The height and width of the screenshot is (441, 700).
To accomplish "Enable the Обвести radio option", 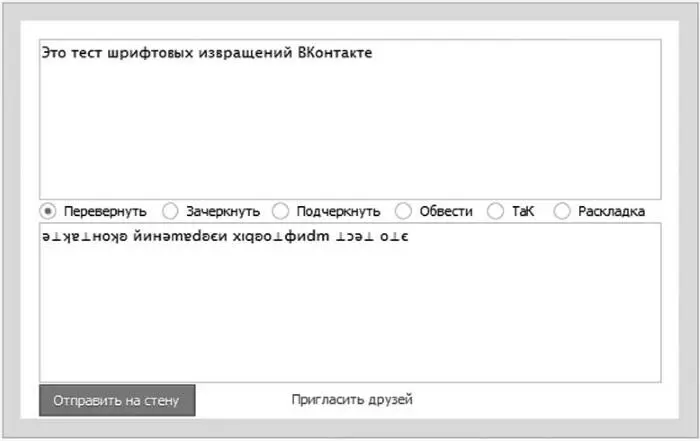I will [x=403, y=211].
